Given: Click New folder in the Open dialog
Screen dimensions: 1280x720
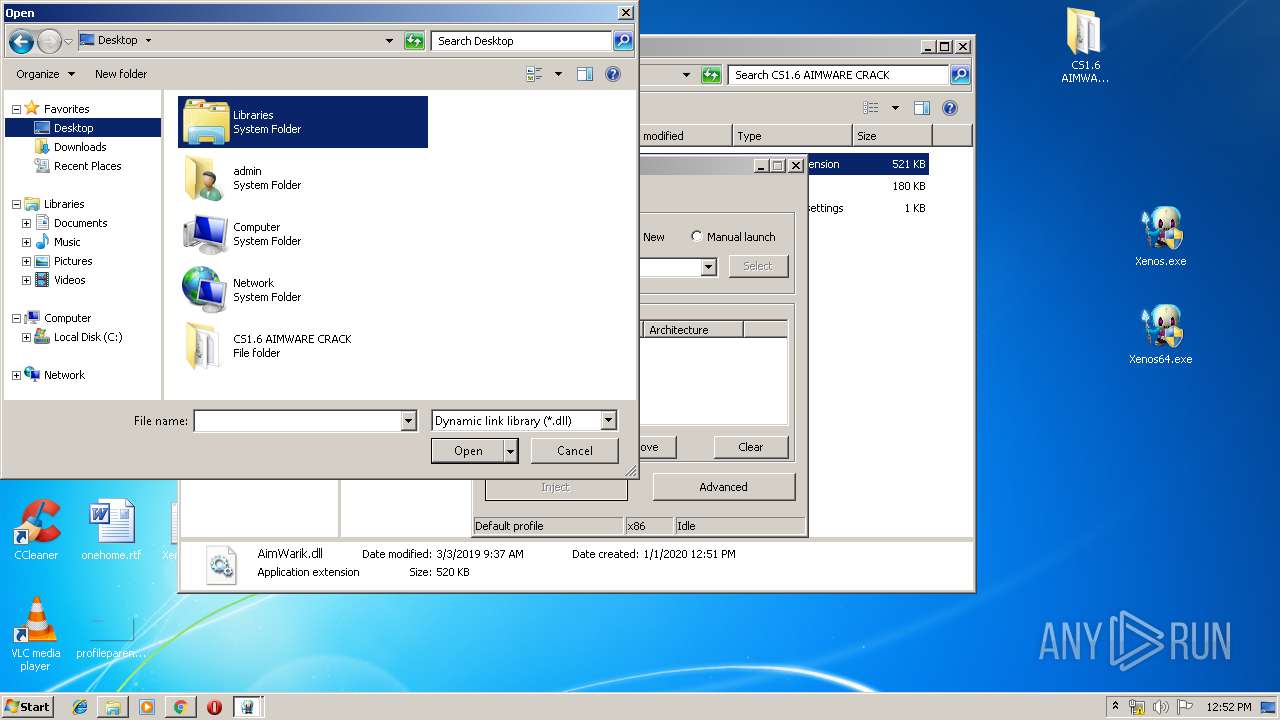Looking at the screenshot, I should (121, 74).
